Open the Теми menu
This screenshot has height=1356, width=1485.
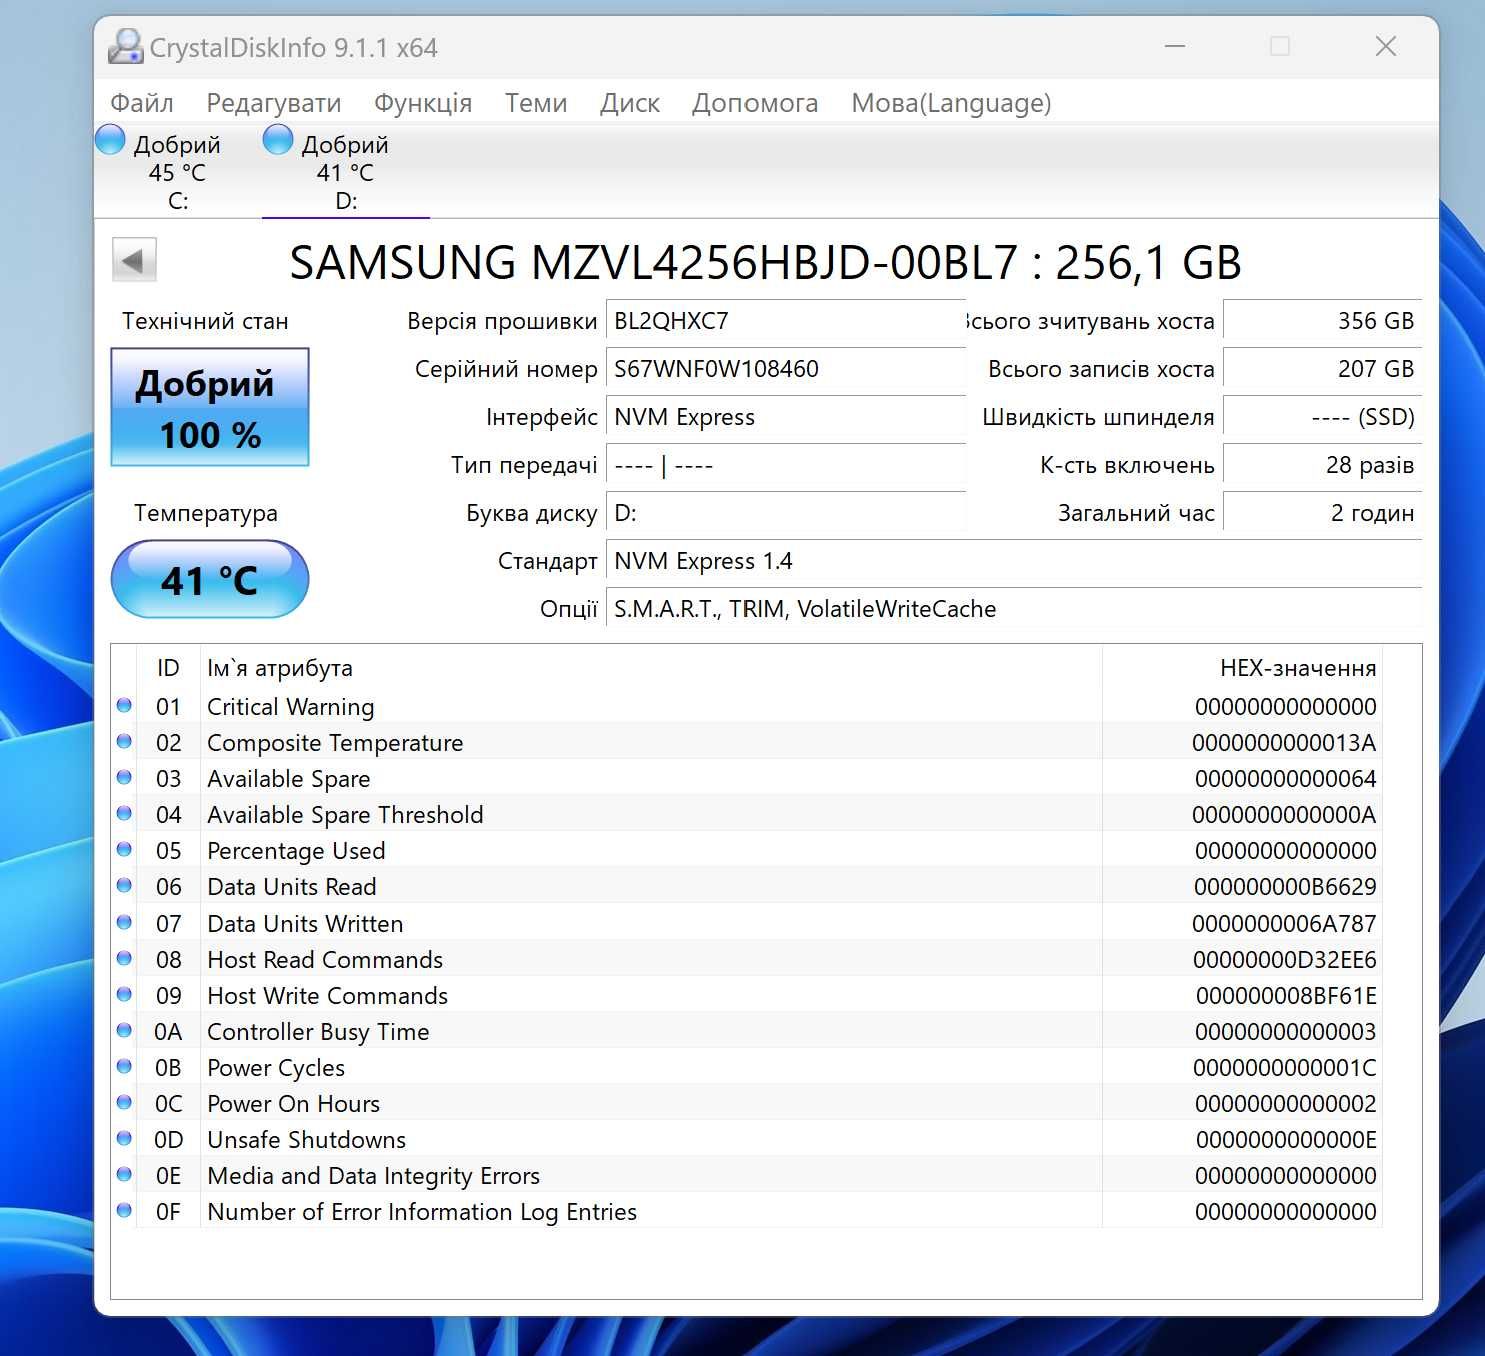tap(536, 103)
